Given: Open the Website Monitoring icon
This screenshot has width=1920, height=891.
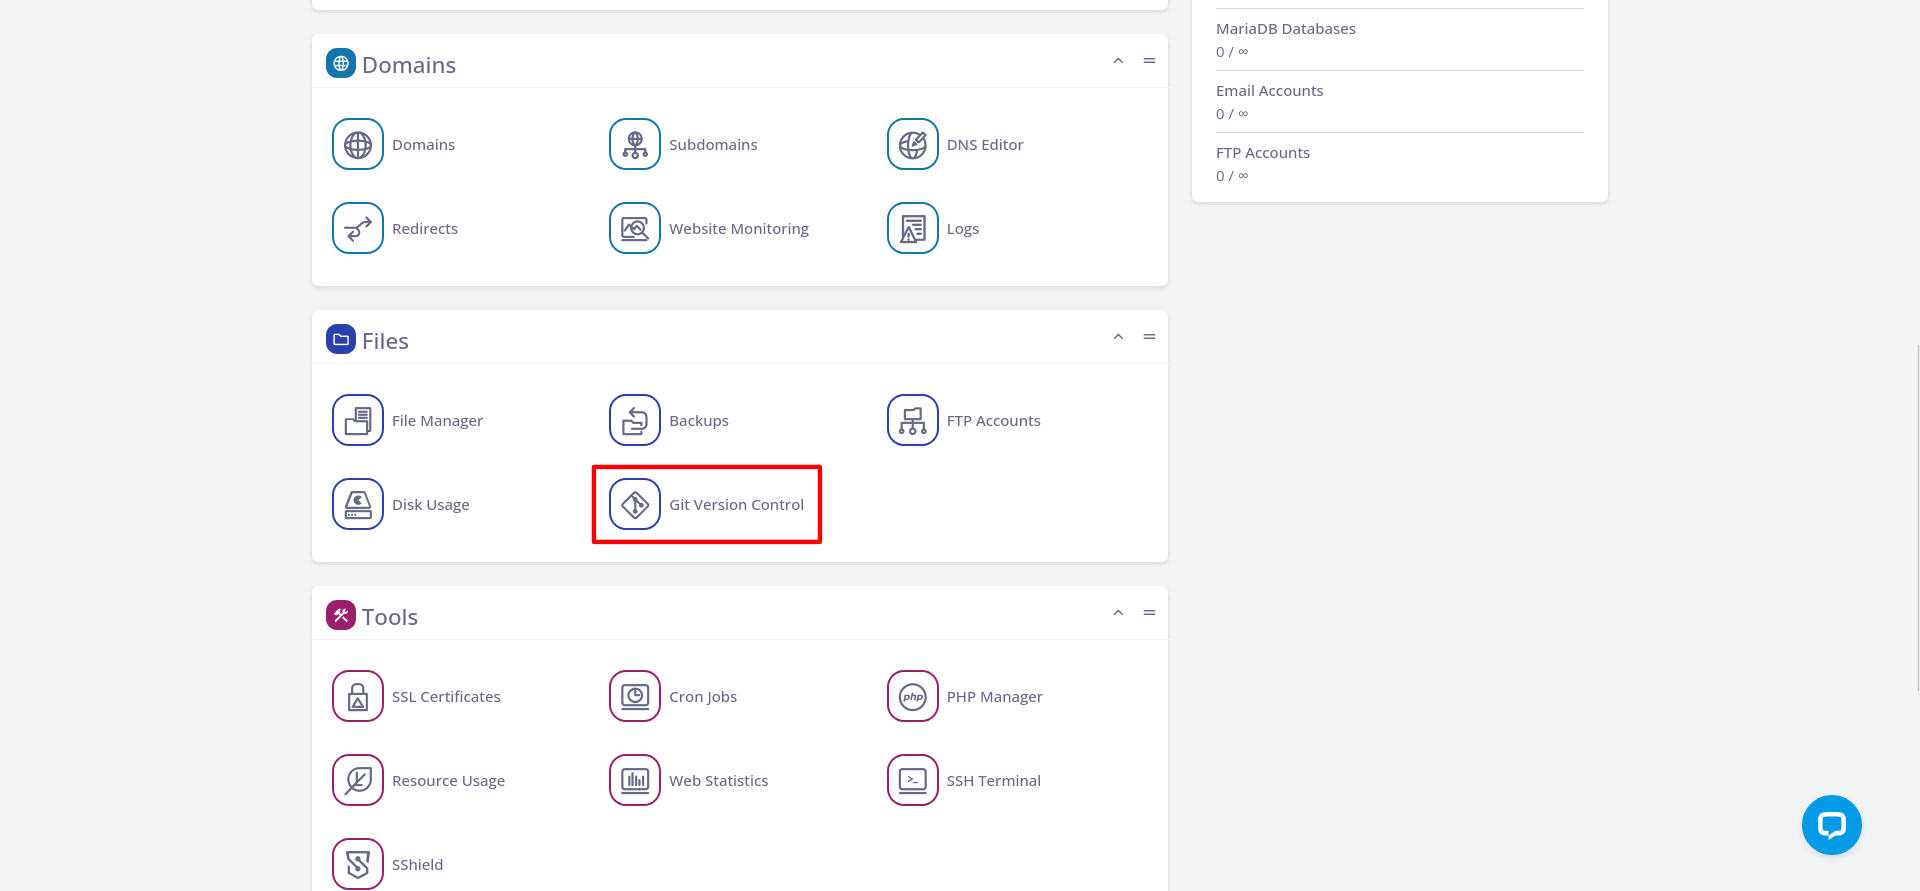Looking at the screenshot, I should [635, 228].
